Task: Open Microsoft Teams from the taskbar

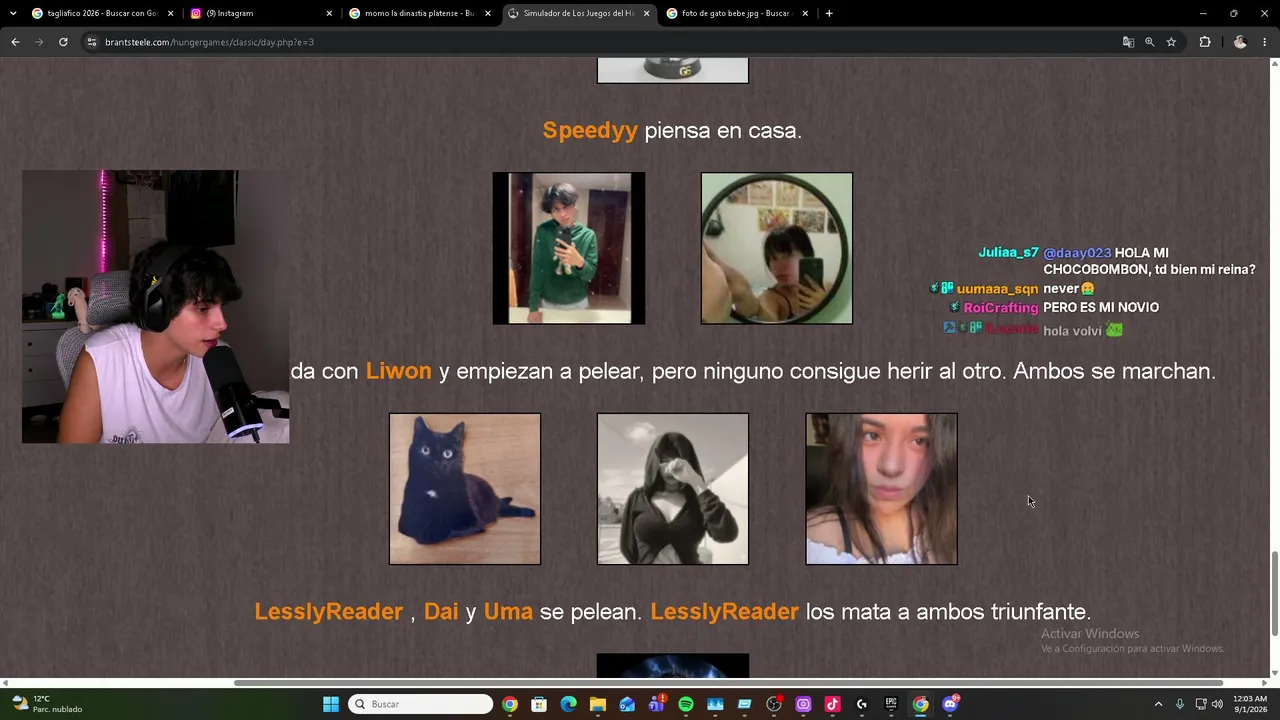Action: [657, 704]
